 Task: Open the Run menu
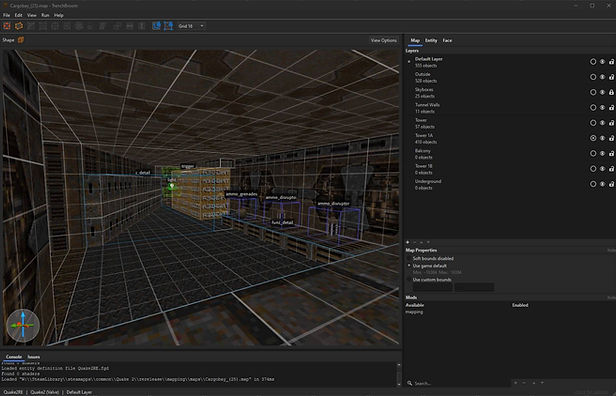pos(45,15)
